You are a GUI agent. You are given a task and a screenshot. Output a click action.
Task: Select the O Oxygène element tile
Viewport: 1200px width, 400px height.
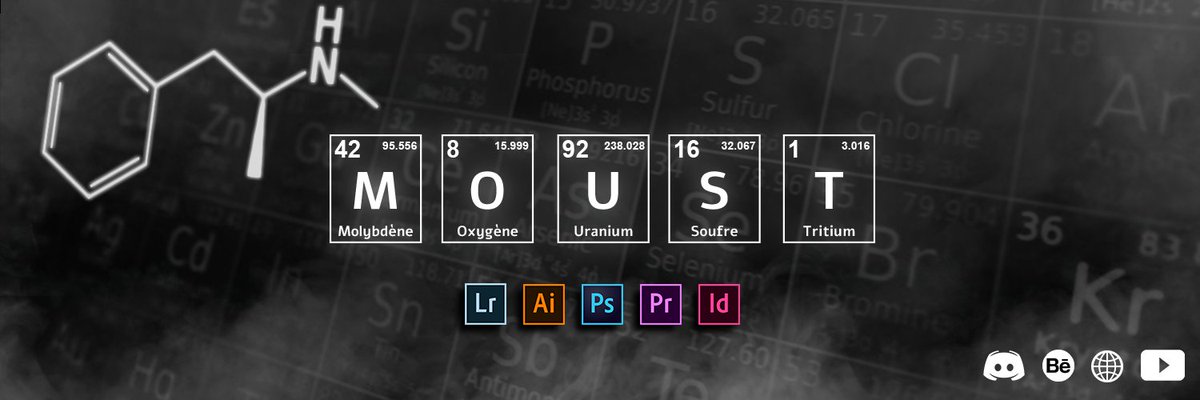[x=489, y=189]
